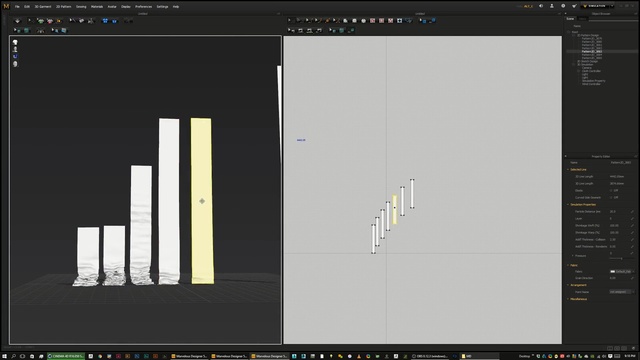The image size is (640, 360).
Task: Click the third red sewing icon in 2D toolbar
Action: pyautogui.click(x=391, y=20)
